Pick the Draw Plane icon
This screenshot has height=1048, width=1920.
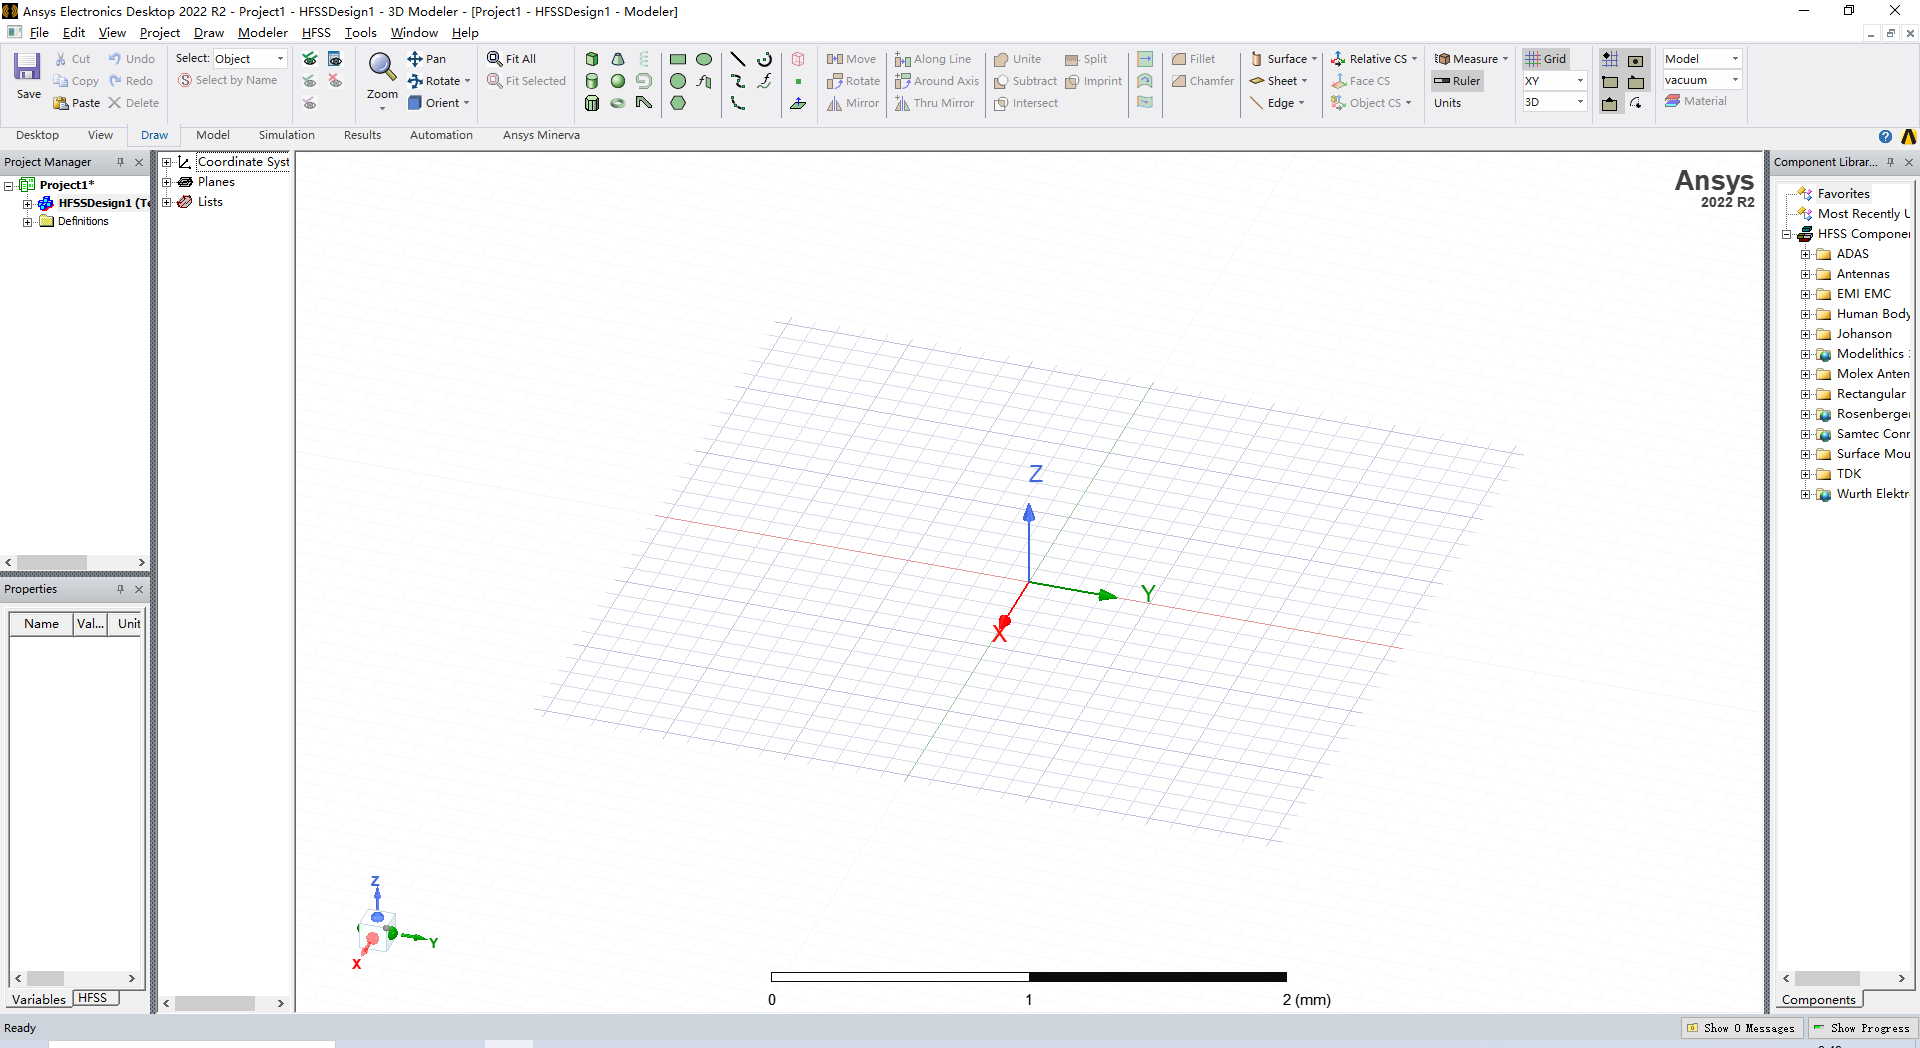[798, 103]
